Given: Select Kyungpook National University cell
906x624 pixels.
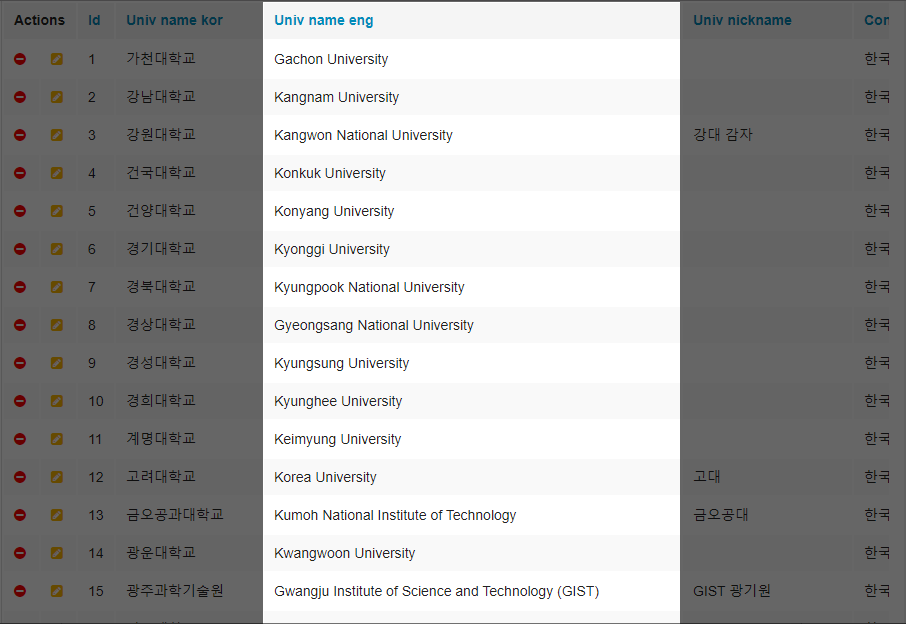Looking at the screenshot, I should pyautogui.click(x=471, y=287).
